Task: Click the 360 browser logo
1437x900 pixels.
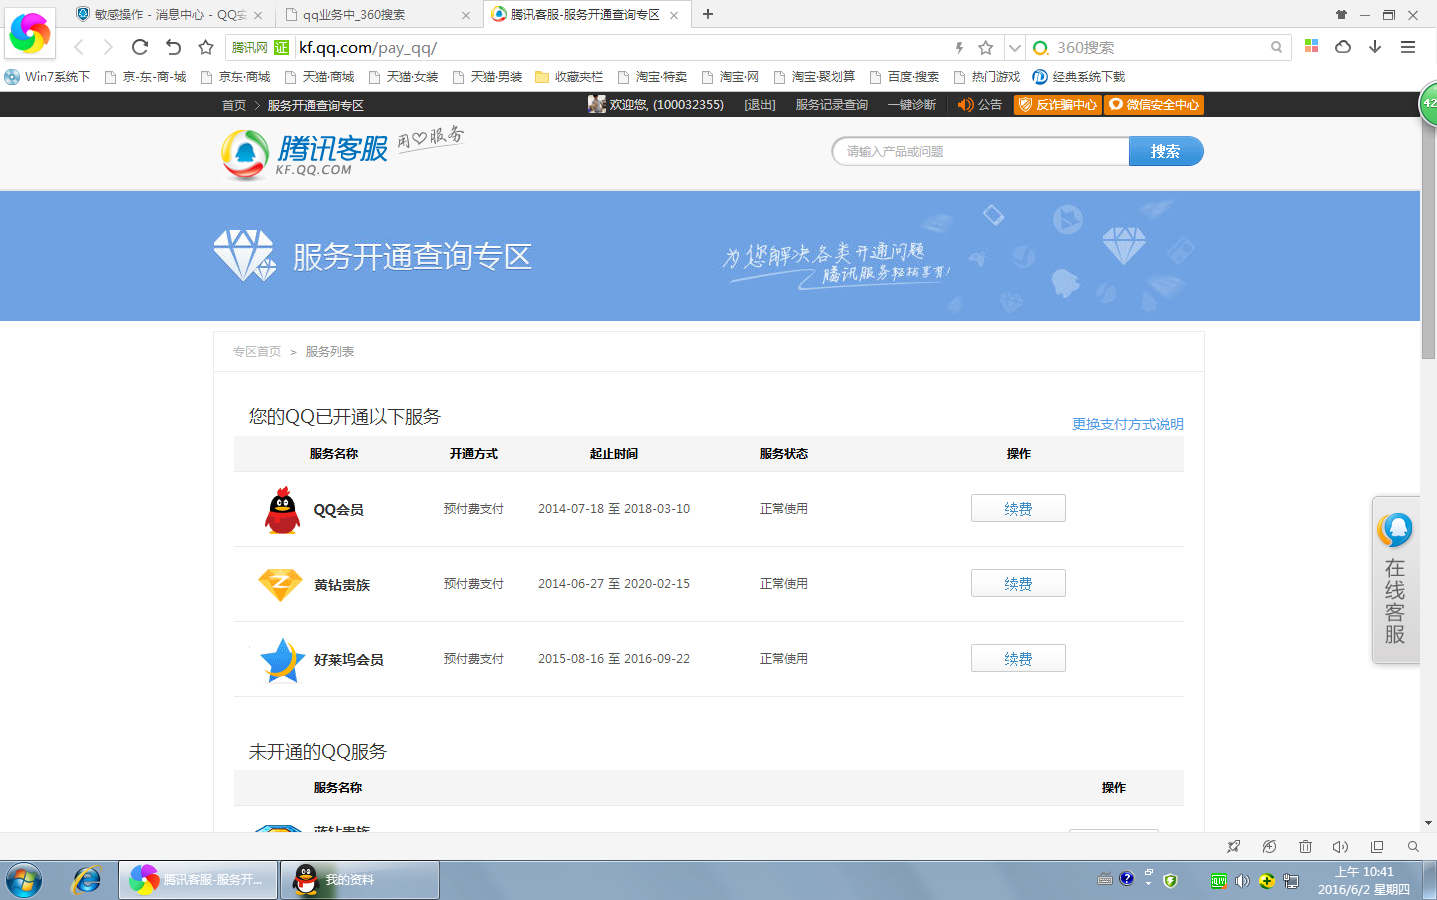Action: click(x=30, y=33)
